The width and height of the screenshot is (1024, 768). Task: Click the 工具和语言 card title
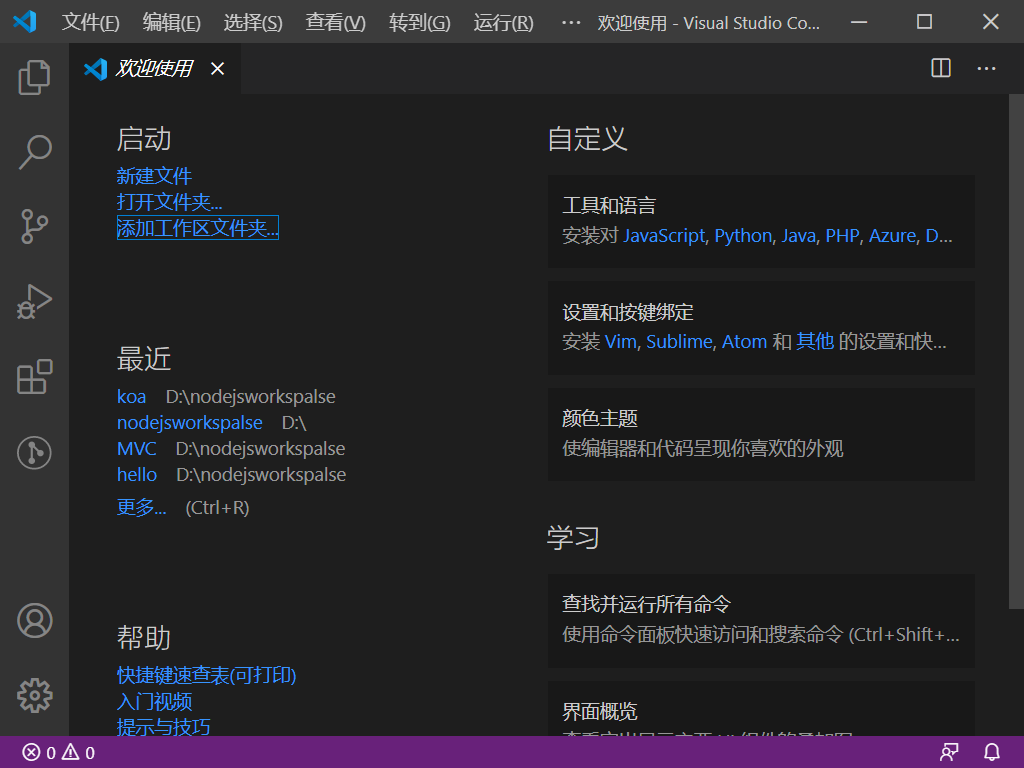pyautogui.click(x=609, y=206)
